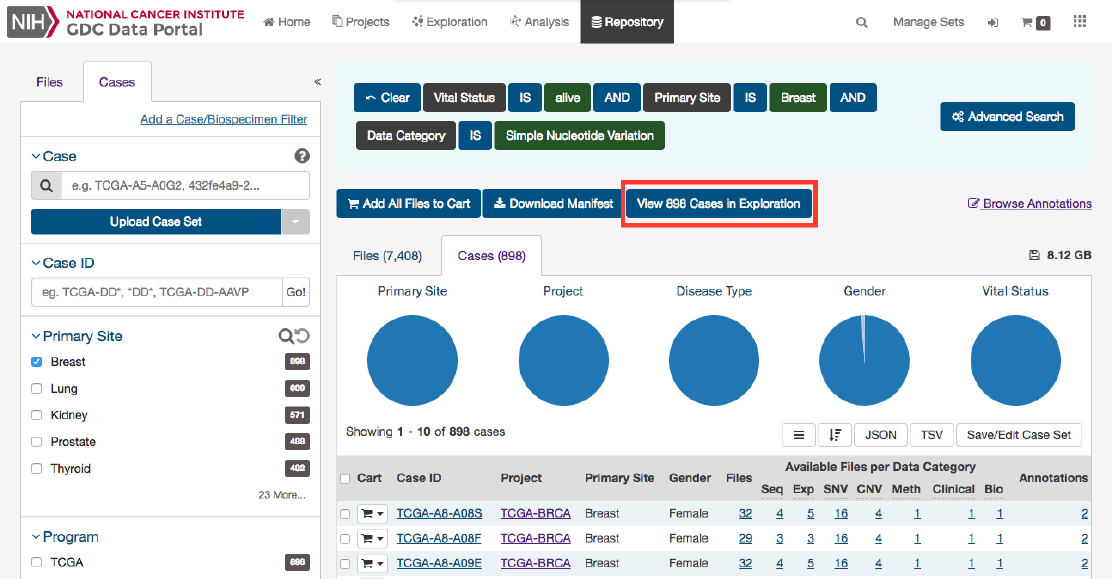Click the Vital Status pie chart
The image size is (1112, 579).
click(x=1016, y=360)
